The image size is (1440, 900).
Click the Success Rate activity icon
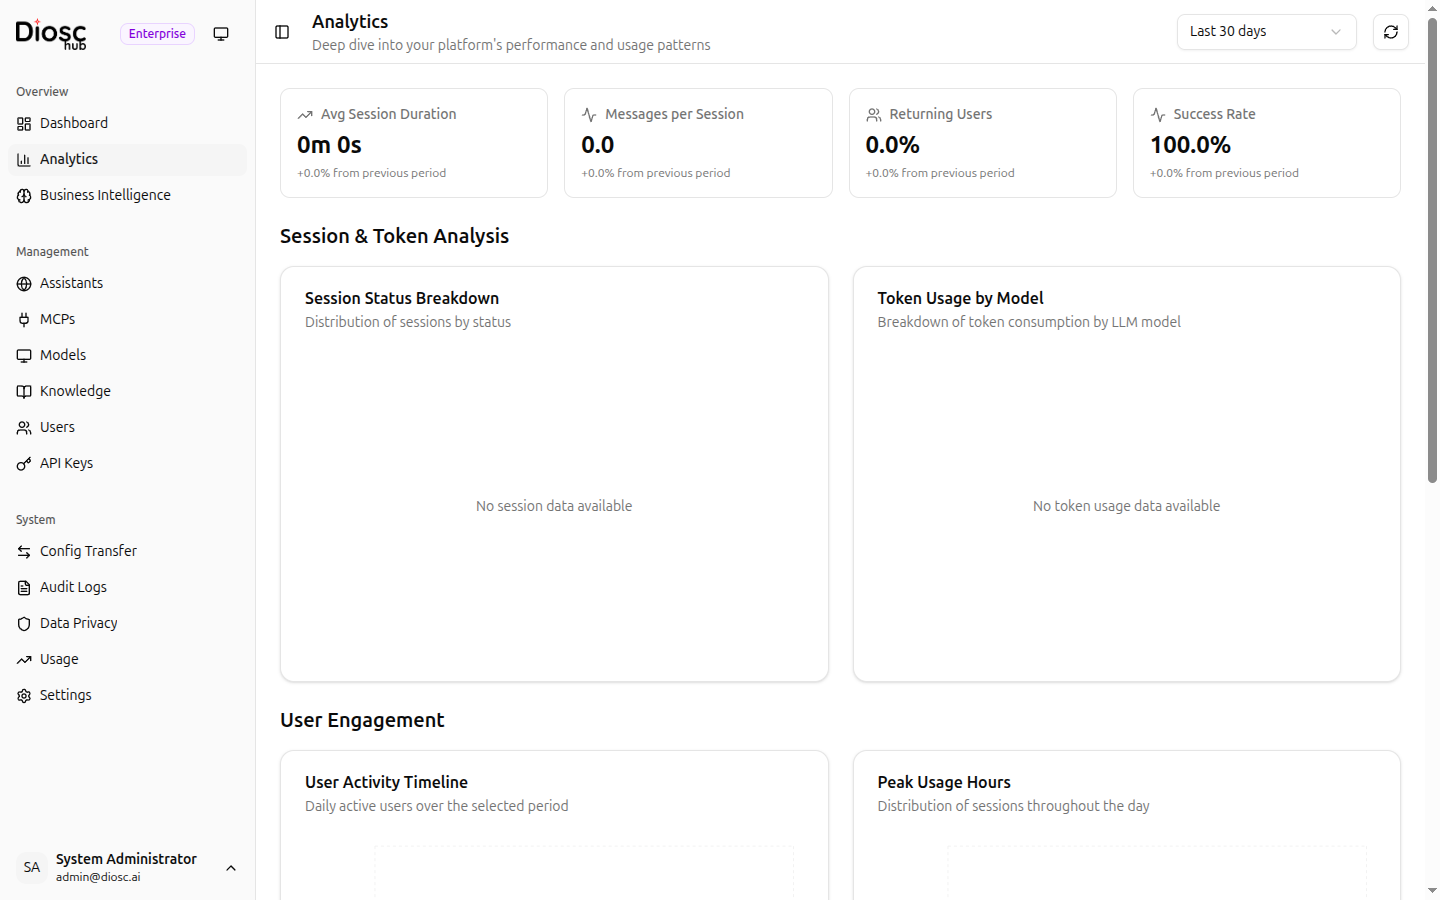click(x=1158, y=115)
